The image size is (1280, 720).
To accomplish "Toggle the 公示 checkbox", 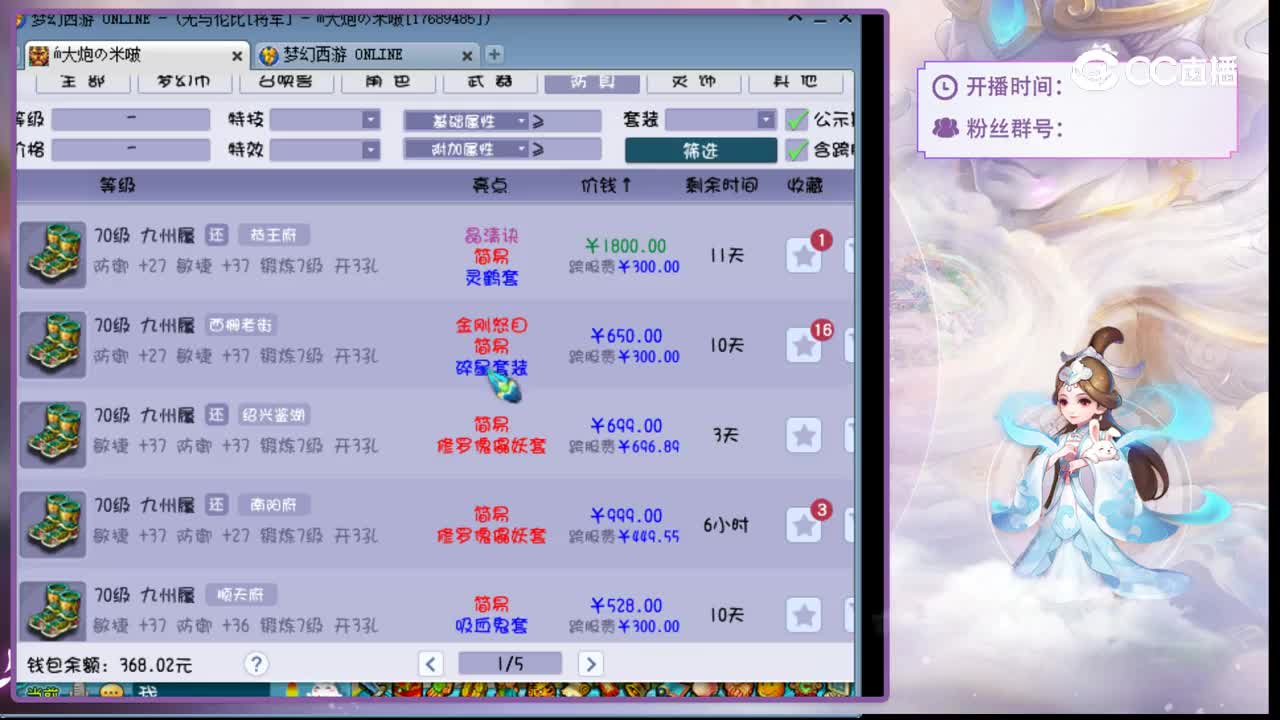I will tap(796, 120).
